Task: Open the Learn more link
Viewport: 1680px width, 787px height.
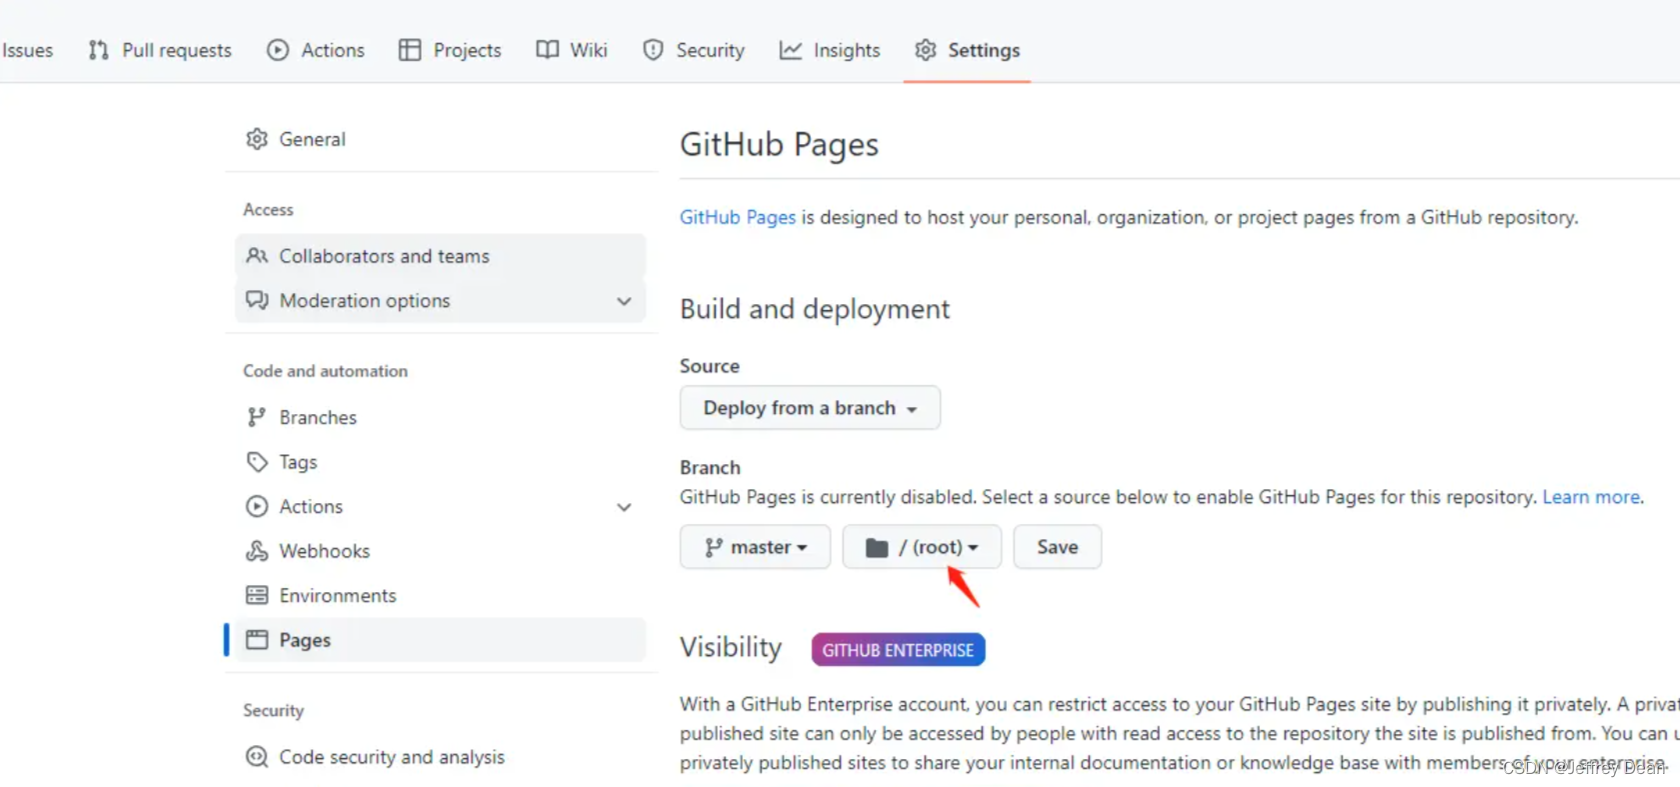Action: tap(1591, 497)
